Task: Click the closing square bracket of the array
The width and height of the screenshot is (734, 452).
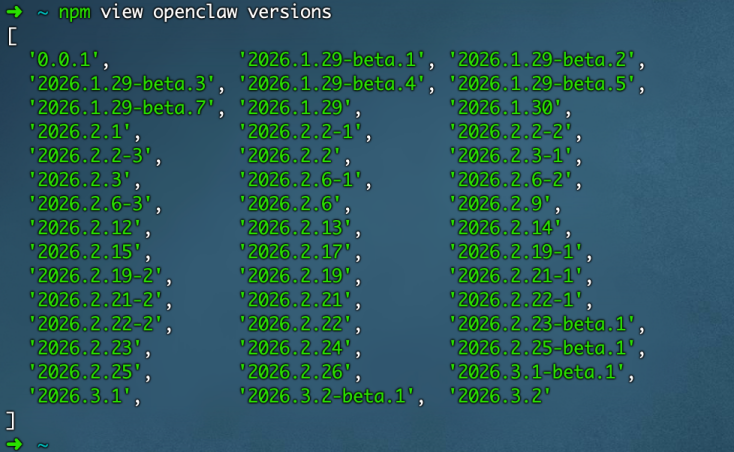Action: click(10, 420)
